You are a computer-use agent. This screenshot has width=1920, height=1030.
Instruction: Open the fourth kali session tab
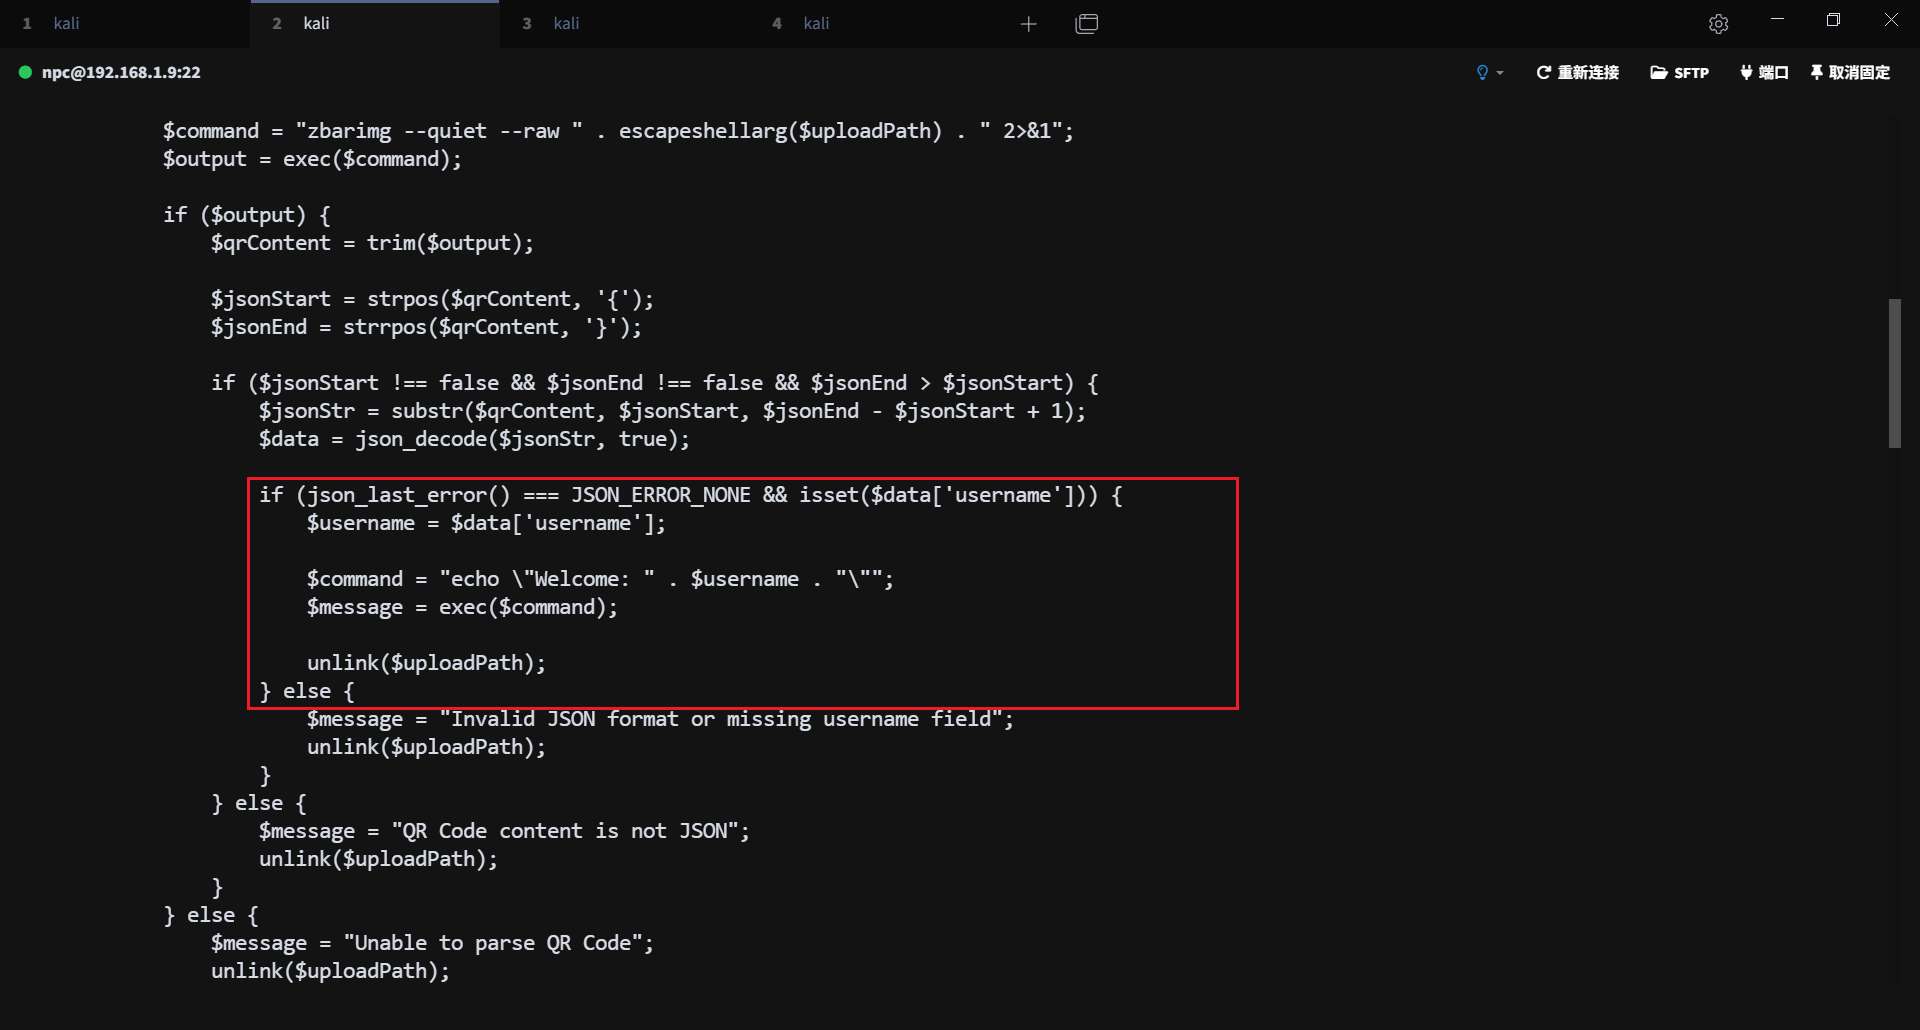pyautogui.click(x=816, y=23)
